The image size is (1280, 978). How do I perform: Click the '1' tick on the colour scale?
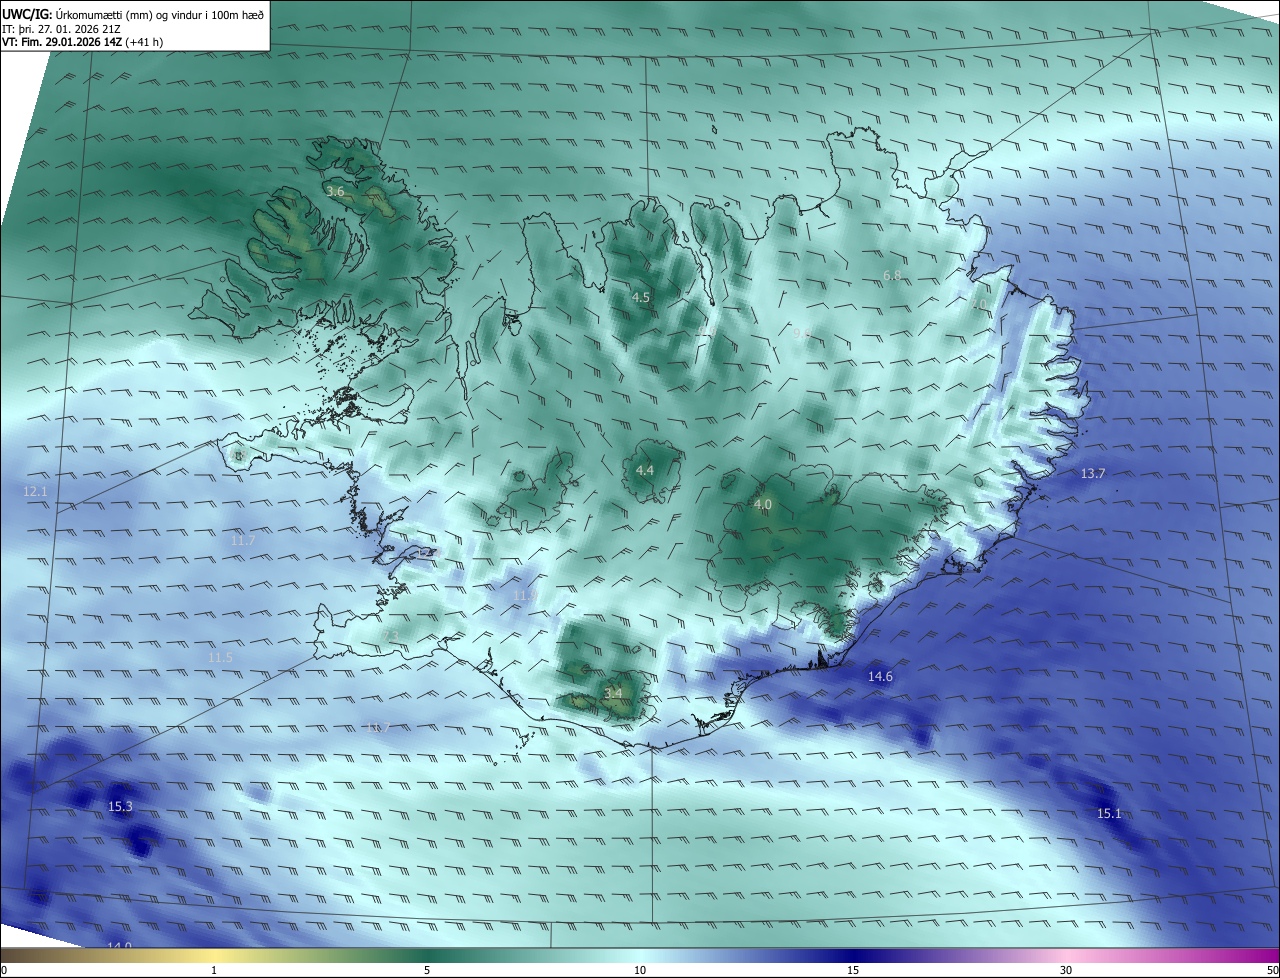pyautogui.click(x=214, y=970)
